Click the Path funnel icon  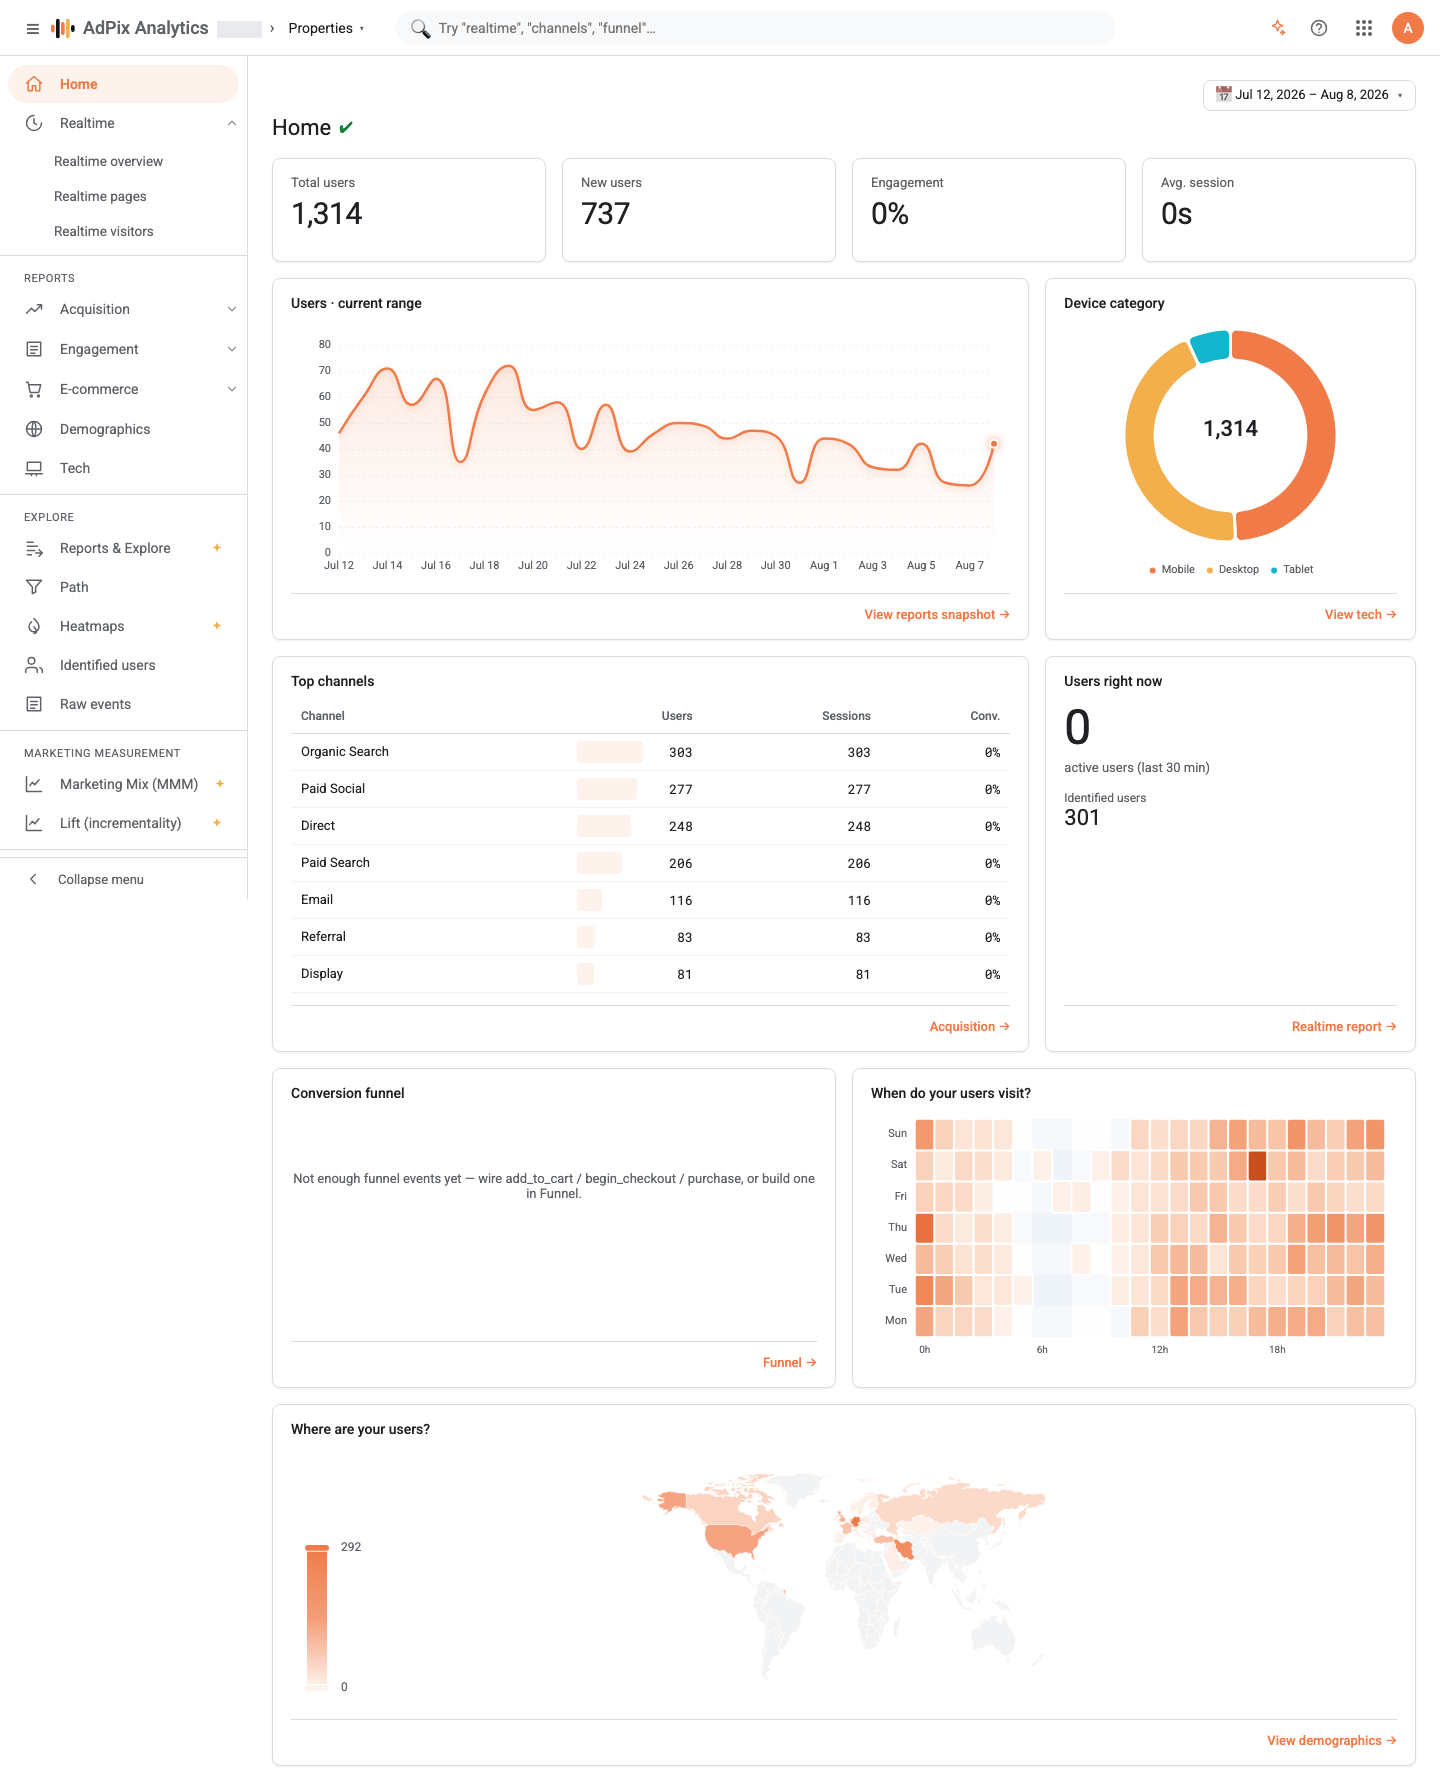coord(34,587)
